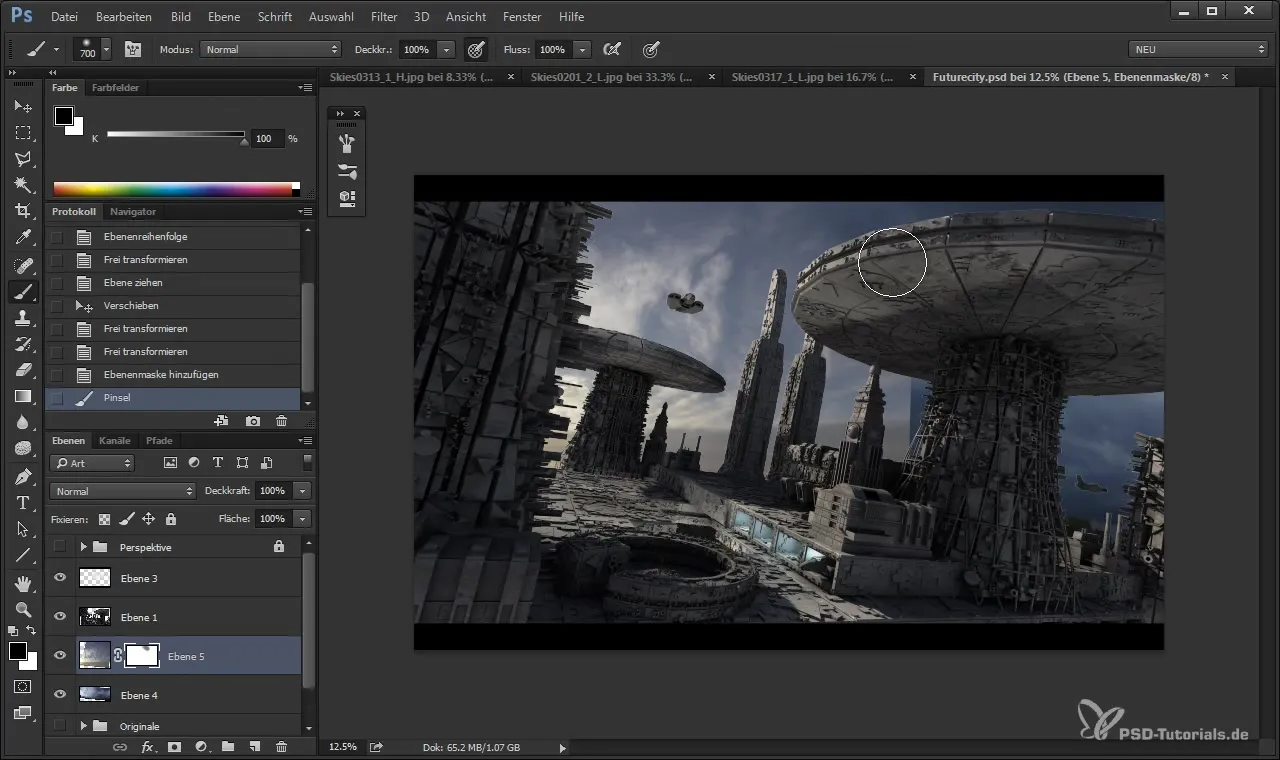Viewport: 1280px width, 760px height.
Task: Select the Crop tool
Action: point(23,211)
